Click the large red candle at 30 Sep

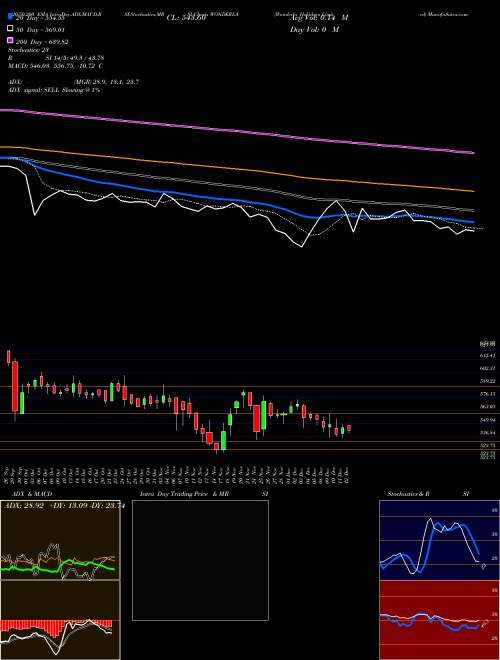point(15,386)
